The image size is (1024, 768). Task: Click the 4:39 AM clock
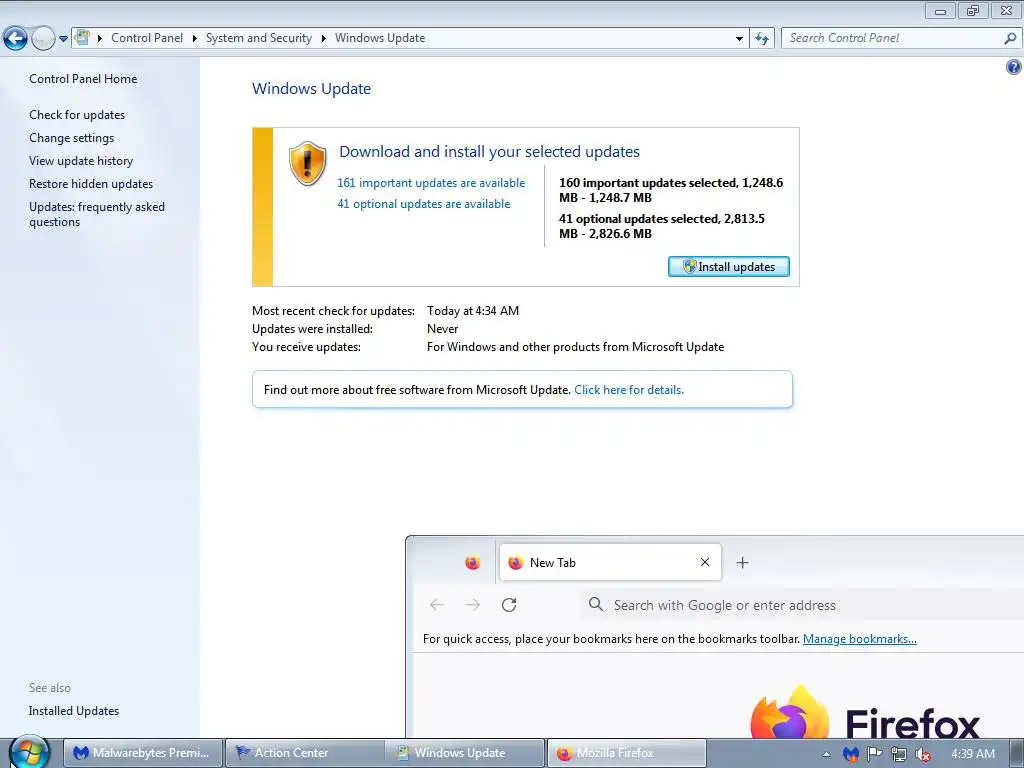pyautogui.click(x=973, y=754)
